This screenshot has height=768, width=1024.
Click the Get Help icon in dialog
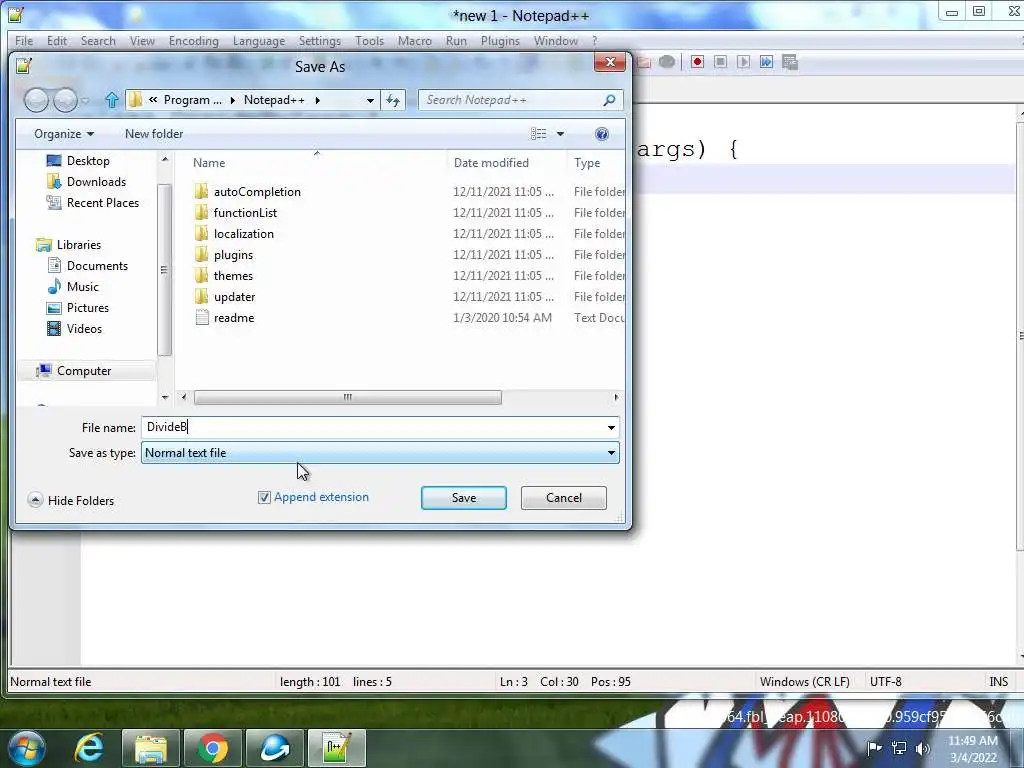[601, 134]
